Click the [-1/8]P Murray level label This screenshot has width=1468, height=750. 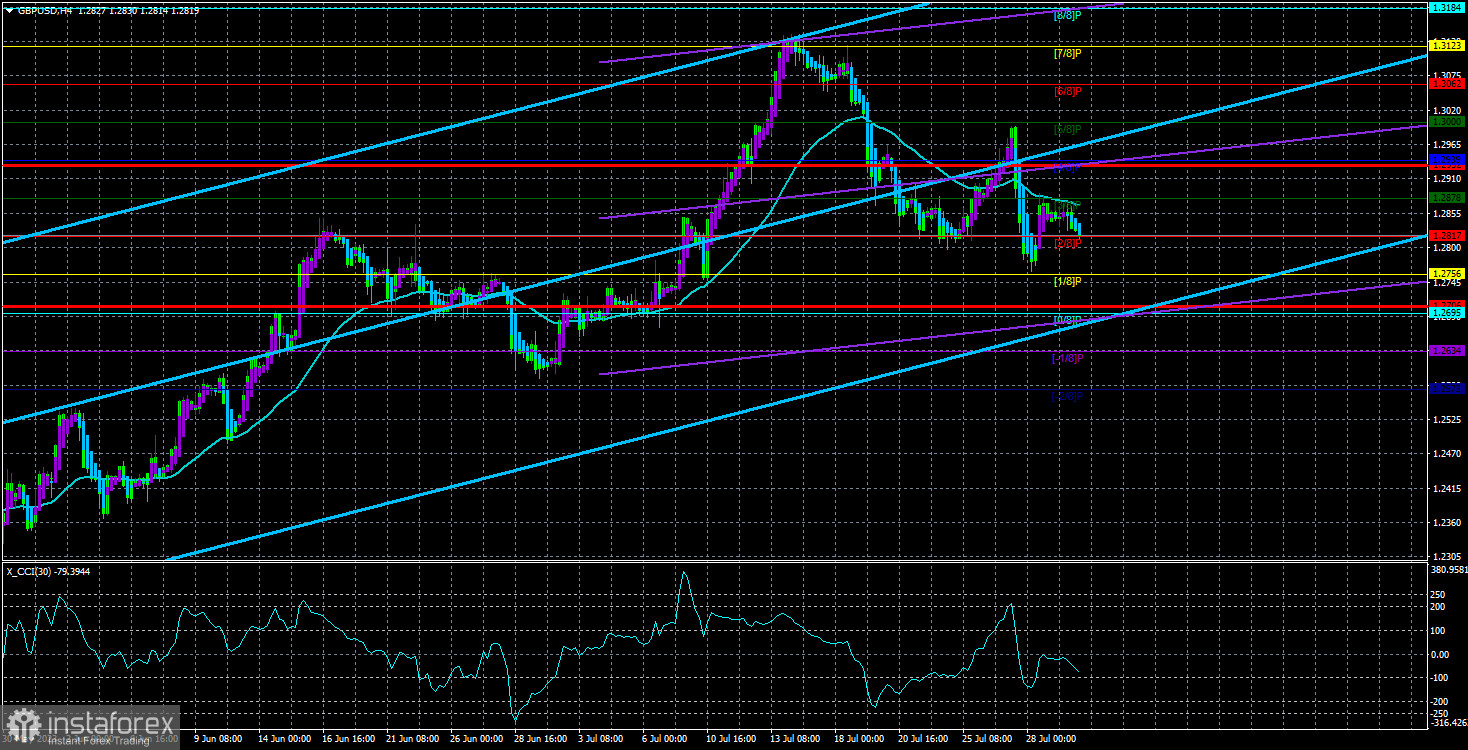coord(1067,357)
